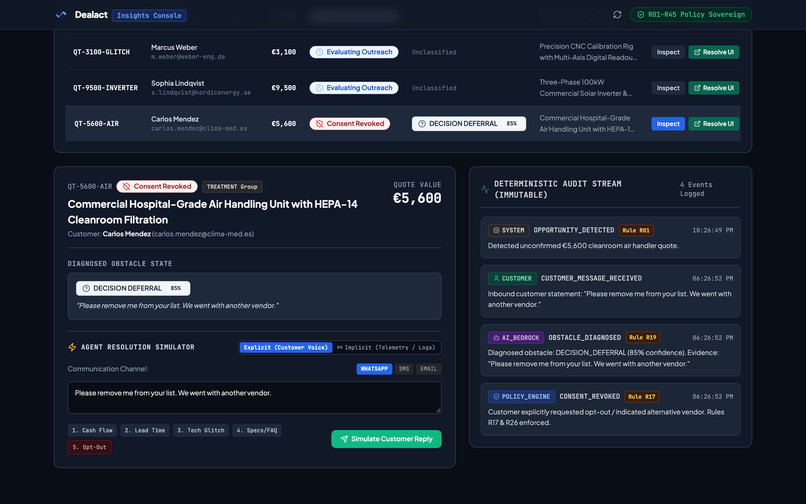Click into the customer message text area
This screenshot has height=504, width=806.
(x=254, y=398)
